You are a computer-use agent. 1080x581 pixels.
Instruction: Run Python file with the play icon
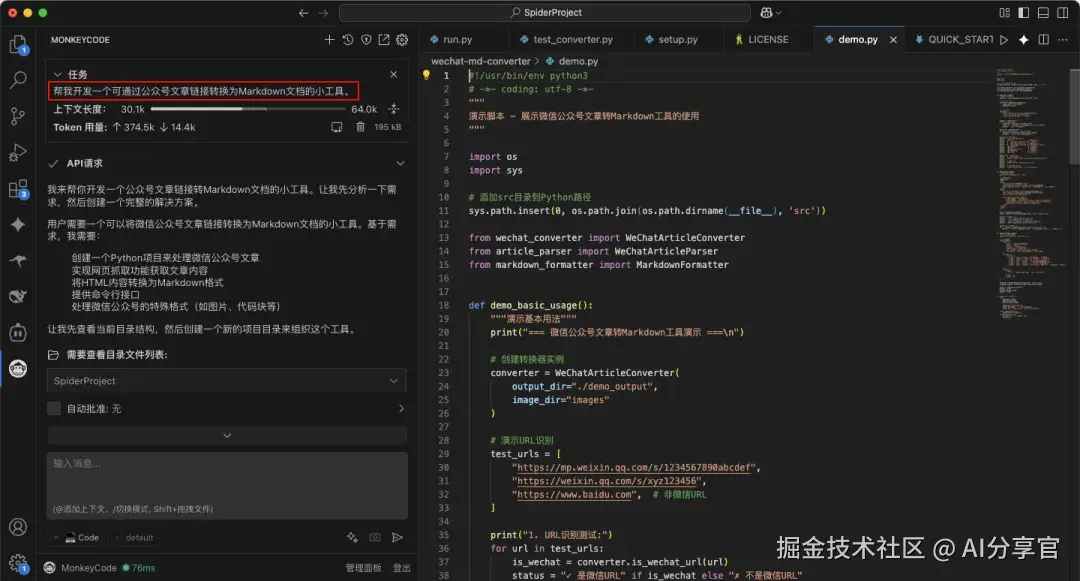tap(1004, 40)
